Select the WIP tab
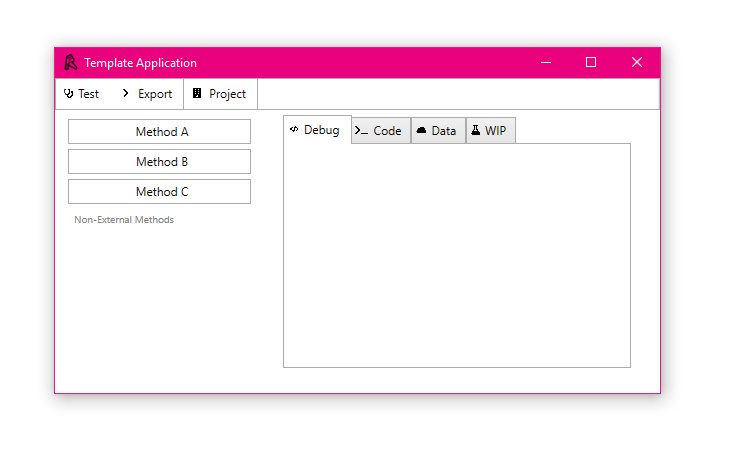Screen dimensions: 729x455 point(491,131)
